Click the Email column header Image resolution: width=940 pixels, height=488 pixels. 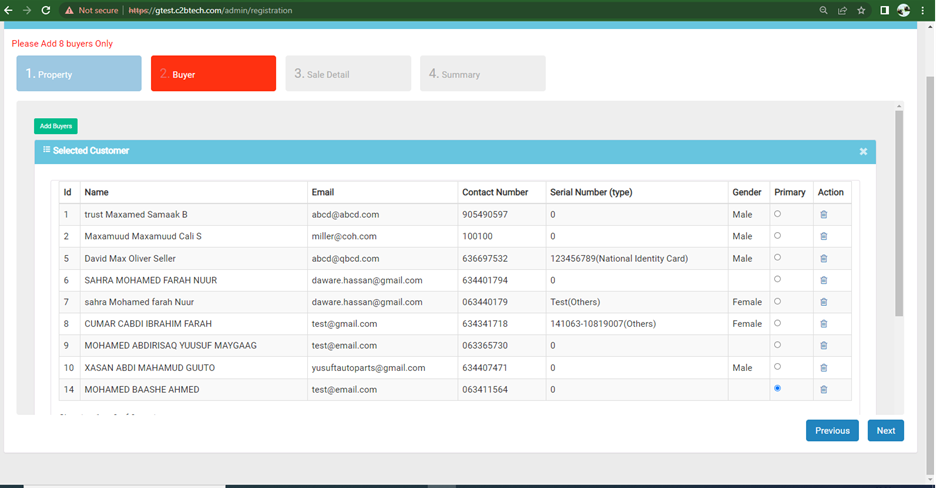323,192
